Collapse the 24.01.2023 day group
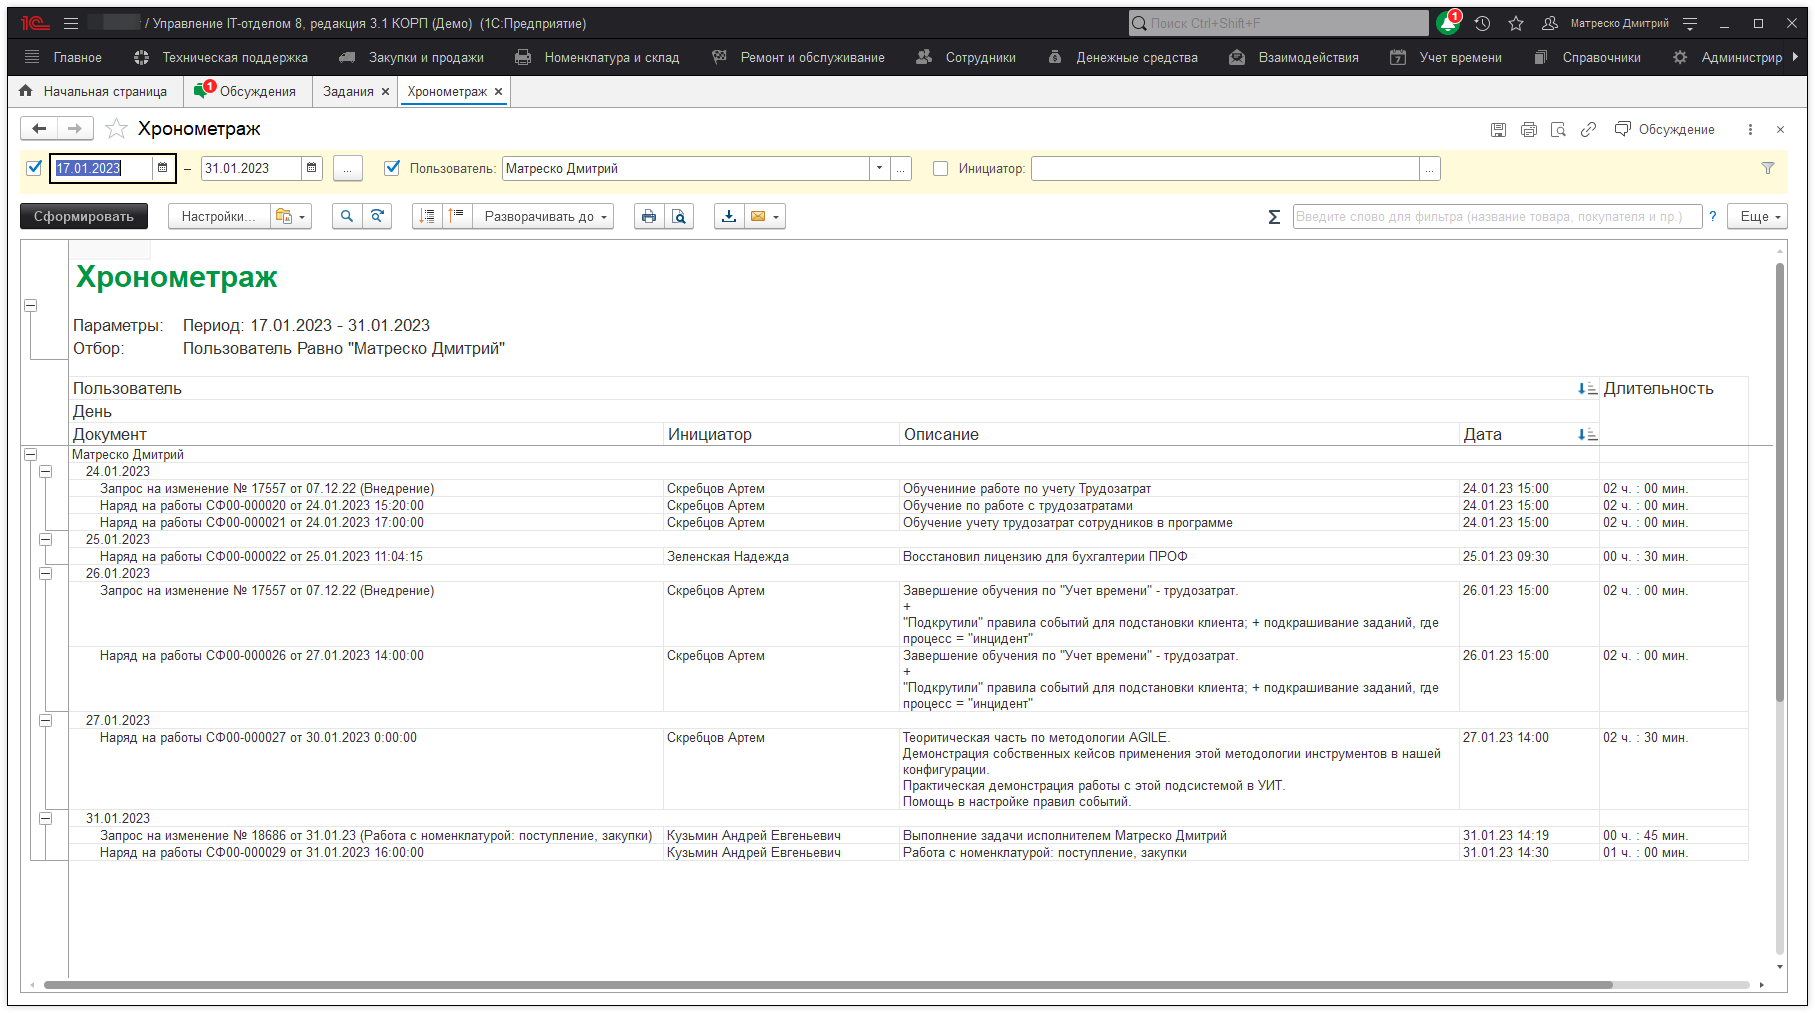This screenshot has width=1815, height=1013. tap(46, 472)
